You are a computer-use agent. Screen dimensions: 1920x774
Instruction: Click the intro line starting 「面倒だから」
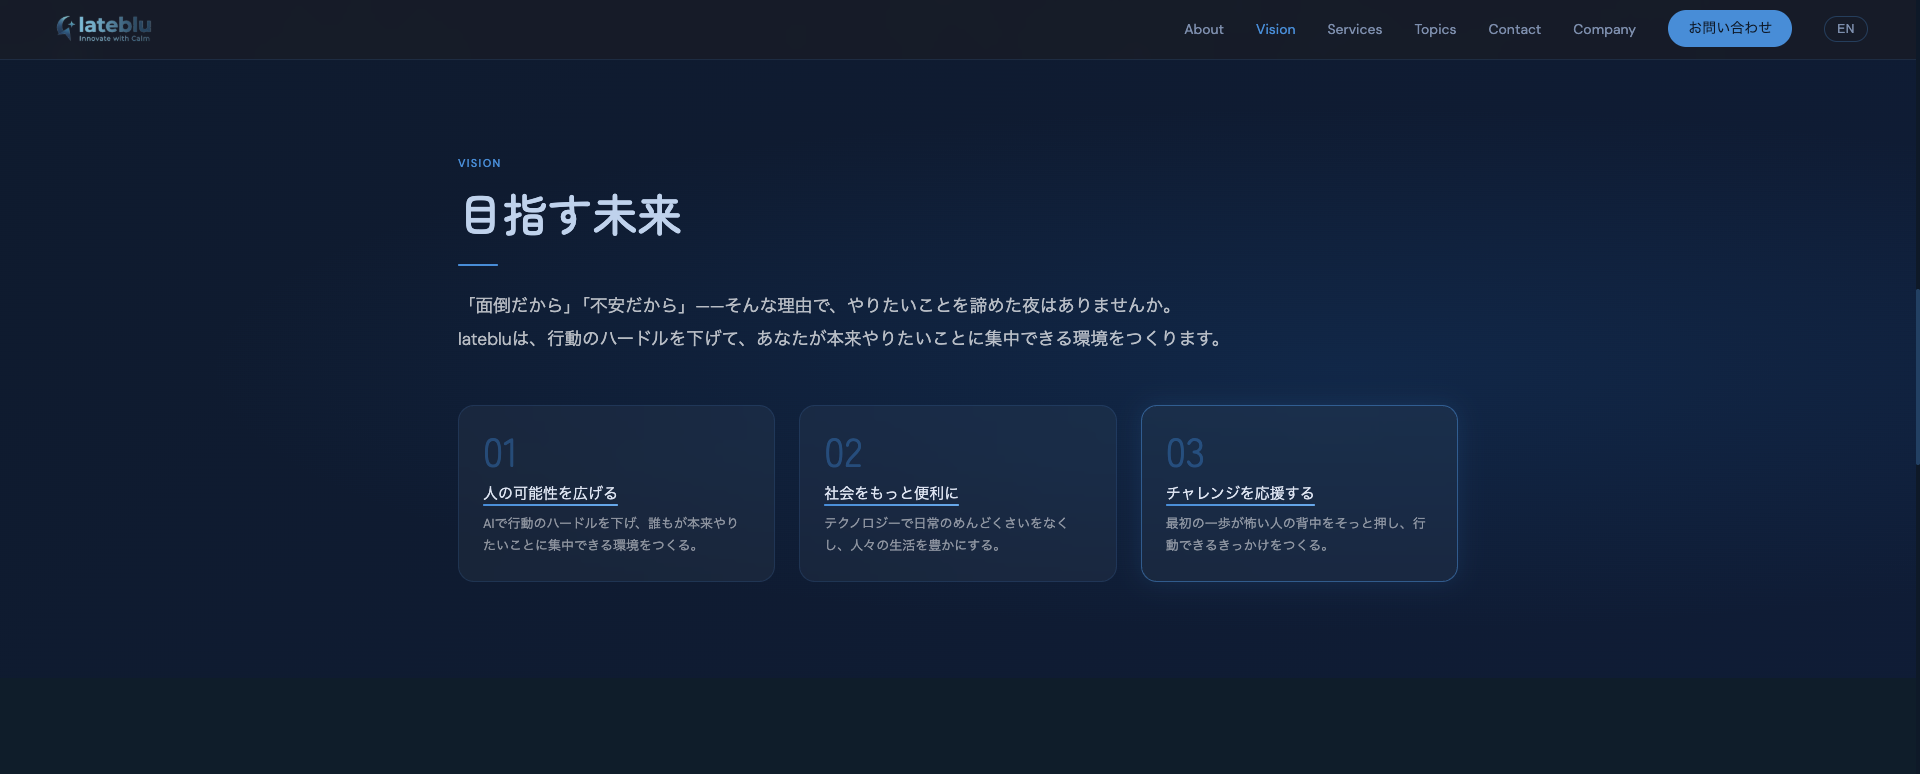820,305
